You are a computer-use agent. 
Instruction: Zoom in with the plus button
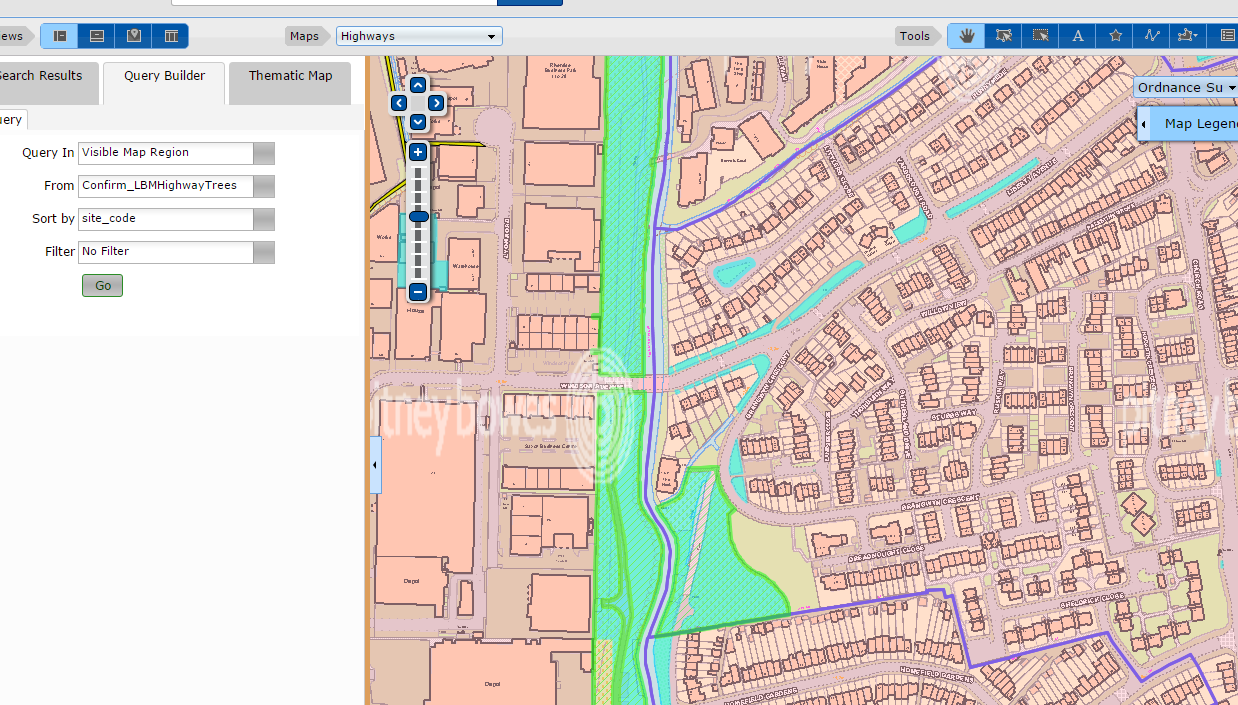(418, 152)
